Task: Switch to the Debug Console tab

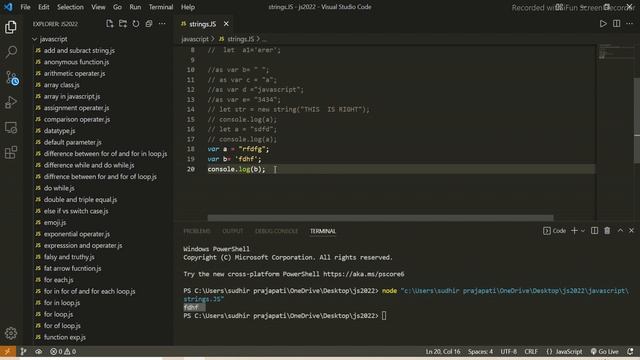Action: (x=276, y=231)
